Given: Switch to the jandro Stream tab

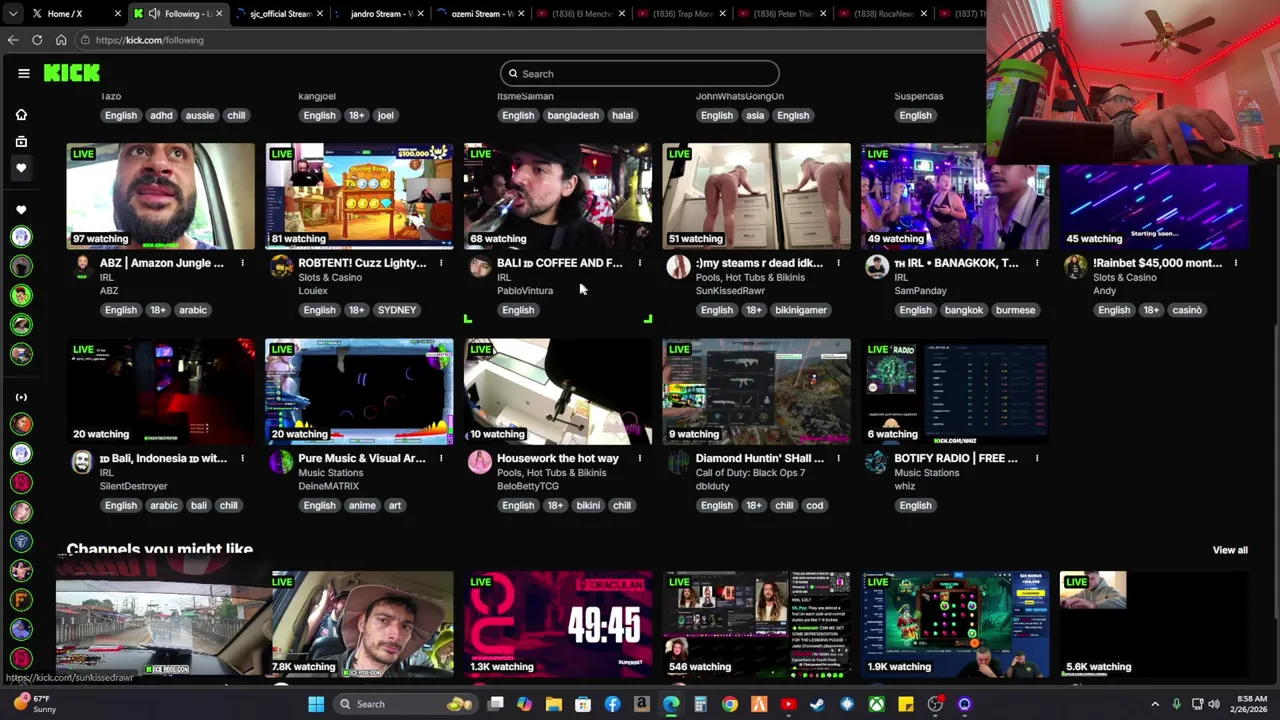Looking at the screenshot, I should coord(381,13).
